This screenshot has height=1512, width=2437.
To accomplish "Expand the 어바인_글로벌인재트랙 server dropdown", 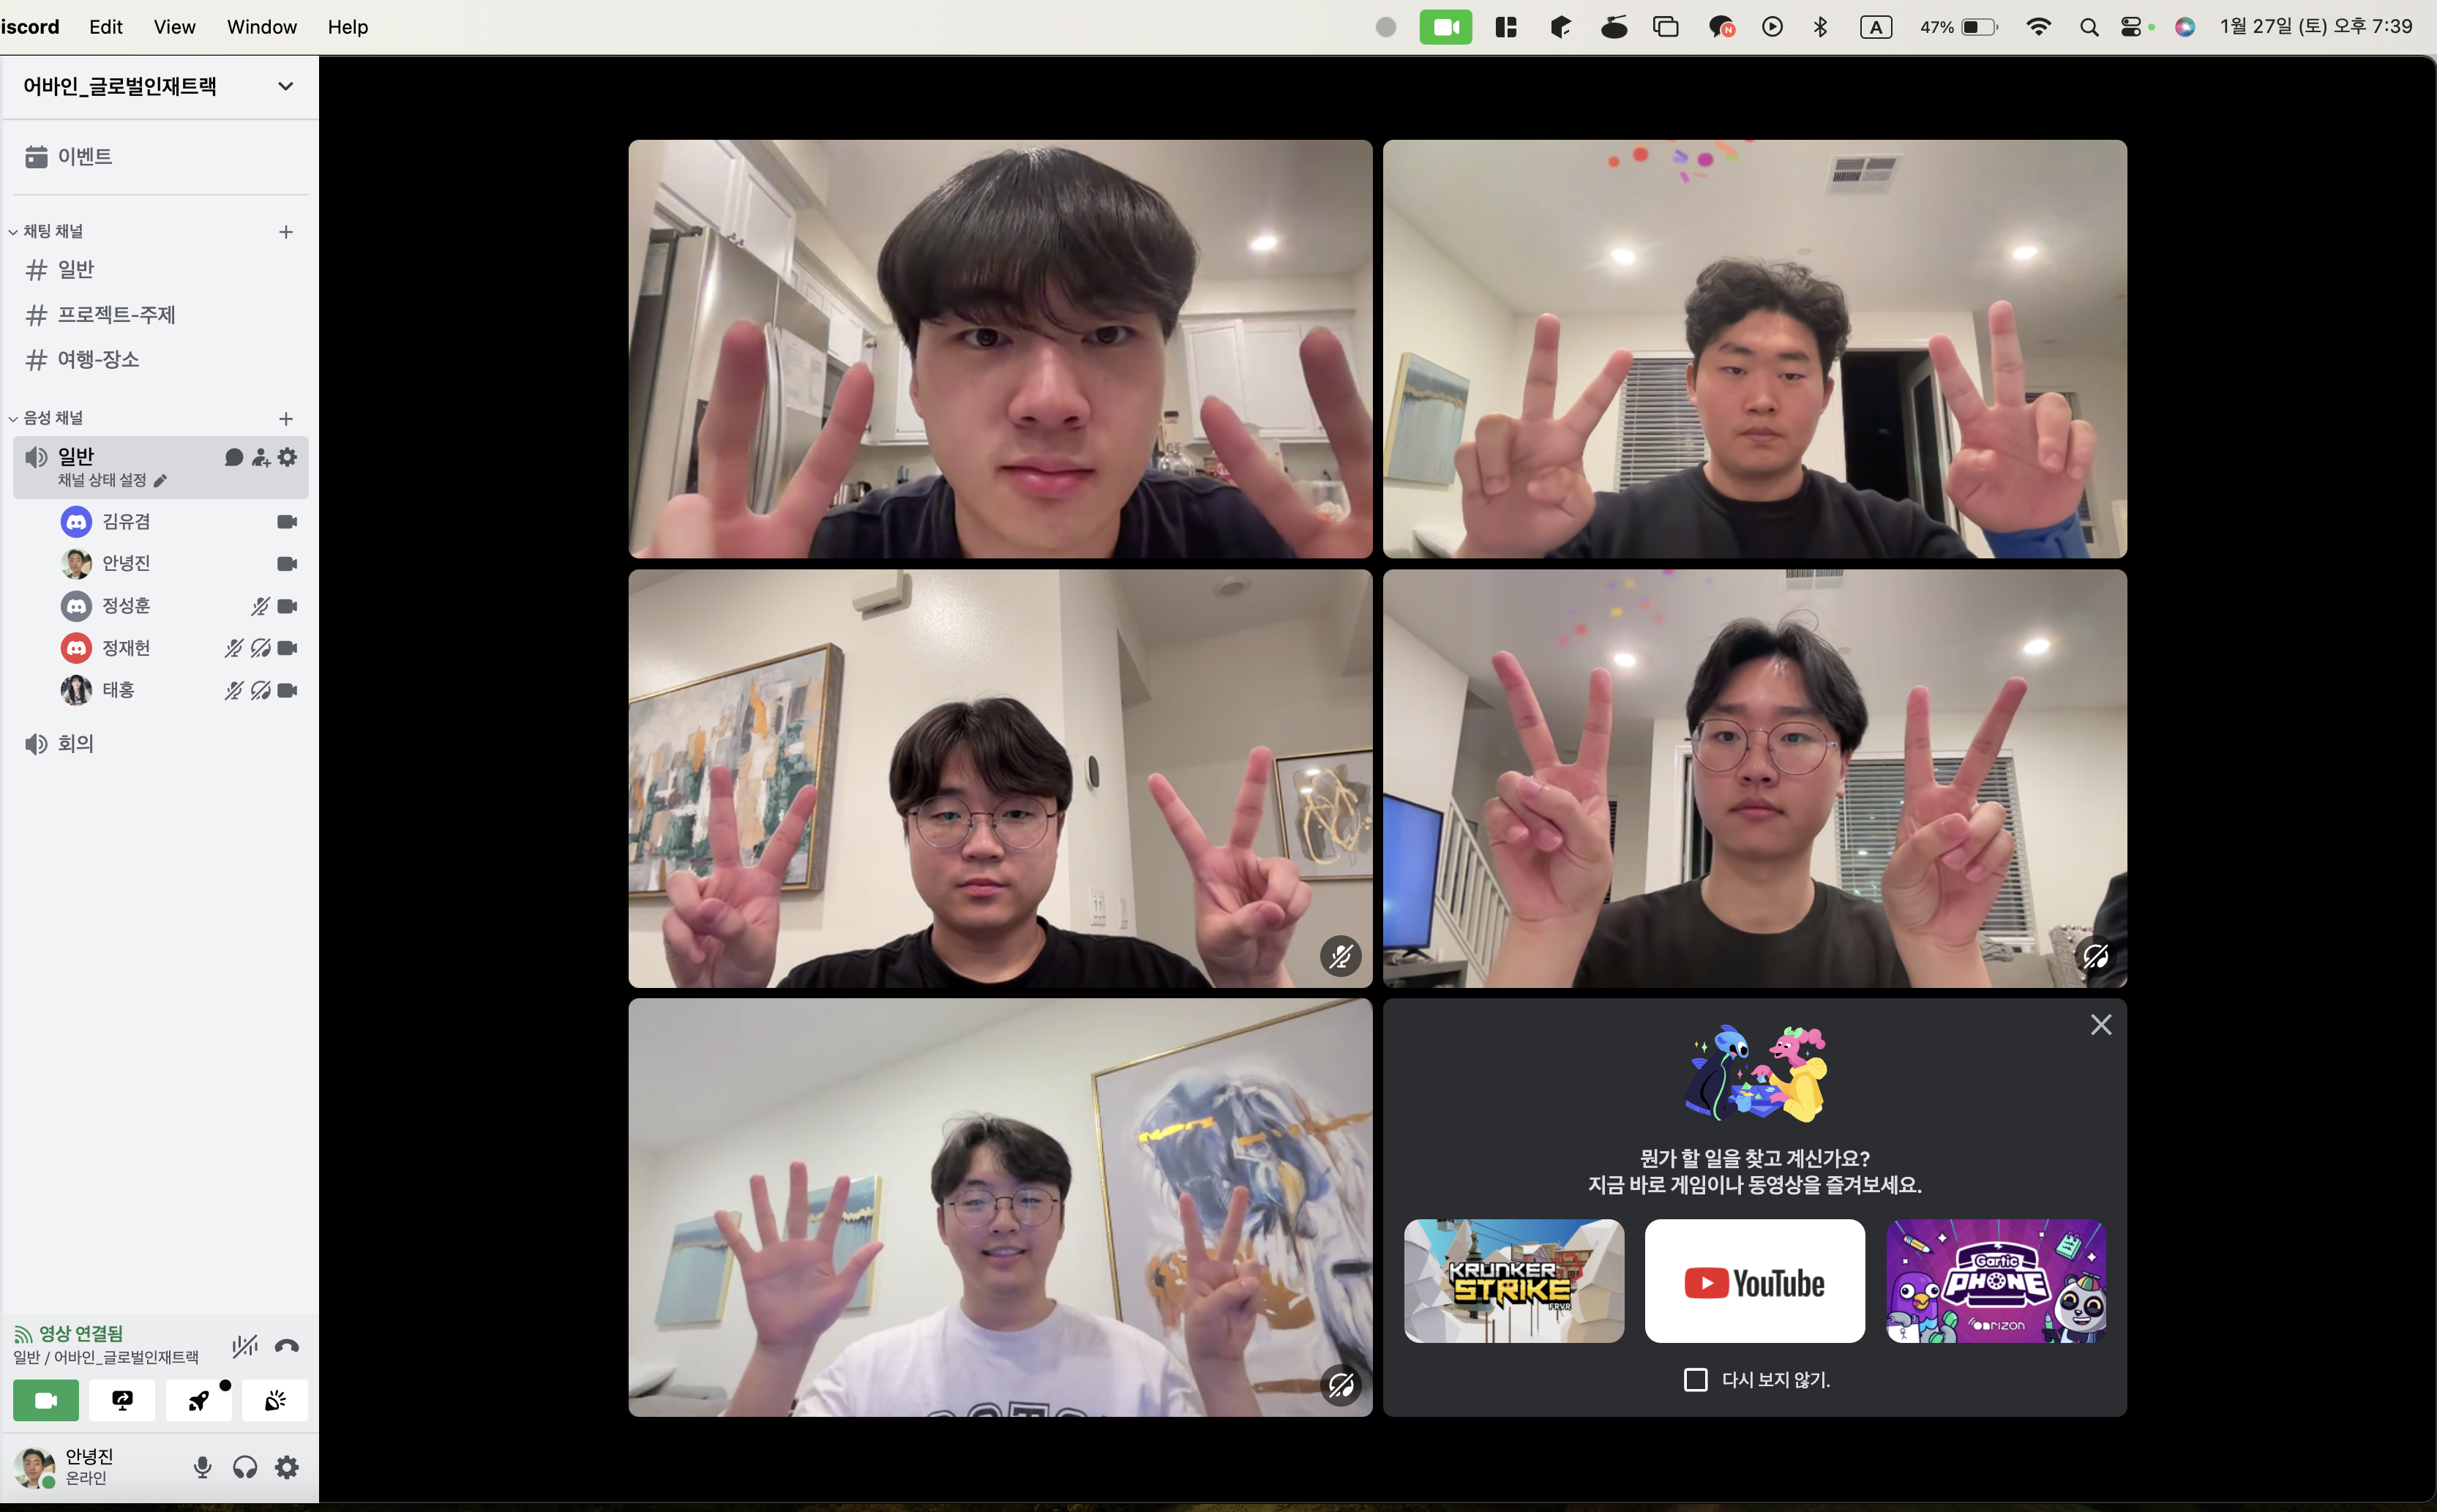I will pos(286,86).
